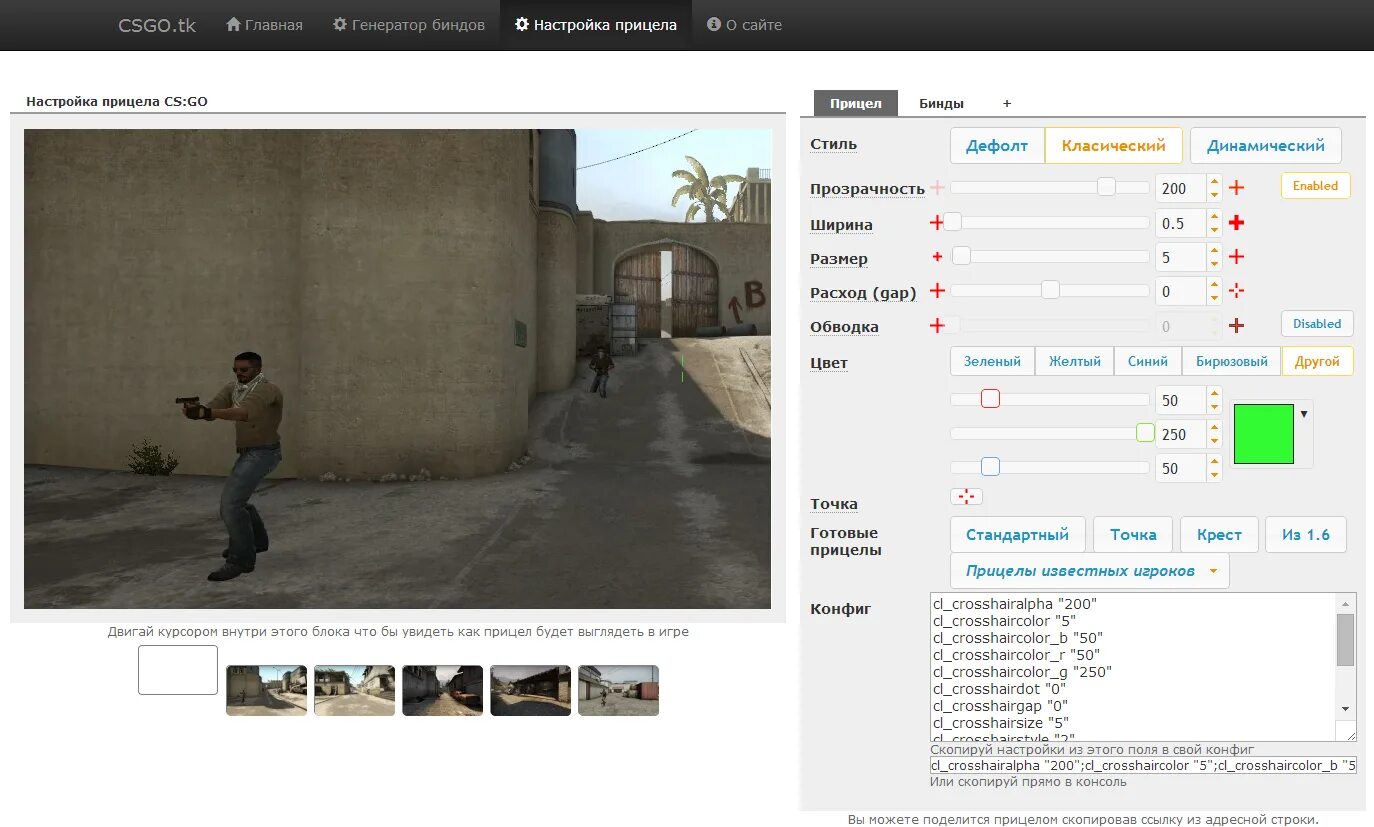Click the gapped crosshair icon right of gap value
This screenshot has height=827, width=1374.
click(1236, 291)
